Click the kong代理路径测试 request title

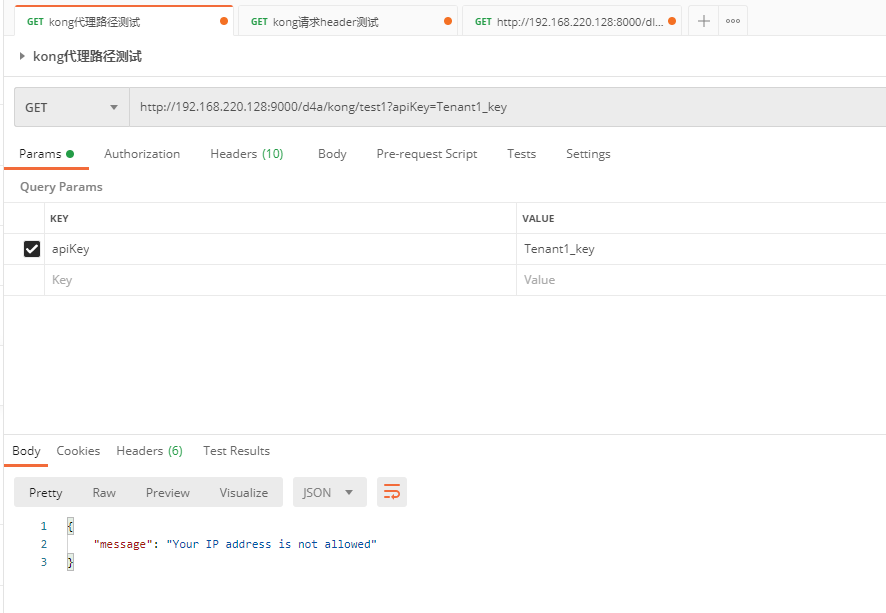click(87, 56)
